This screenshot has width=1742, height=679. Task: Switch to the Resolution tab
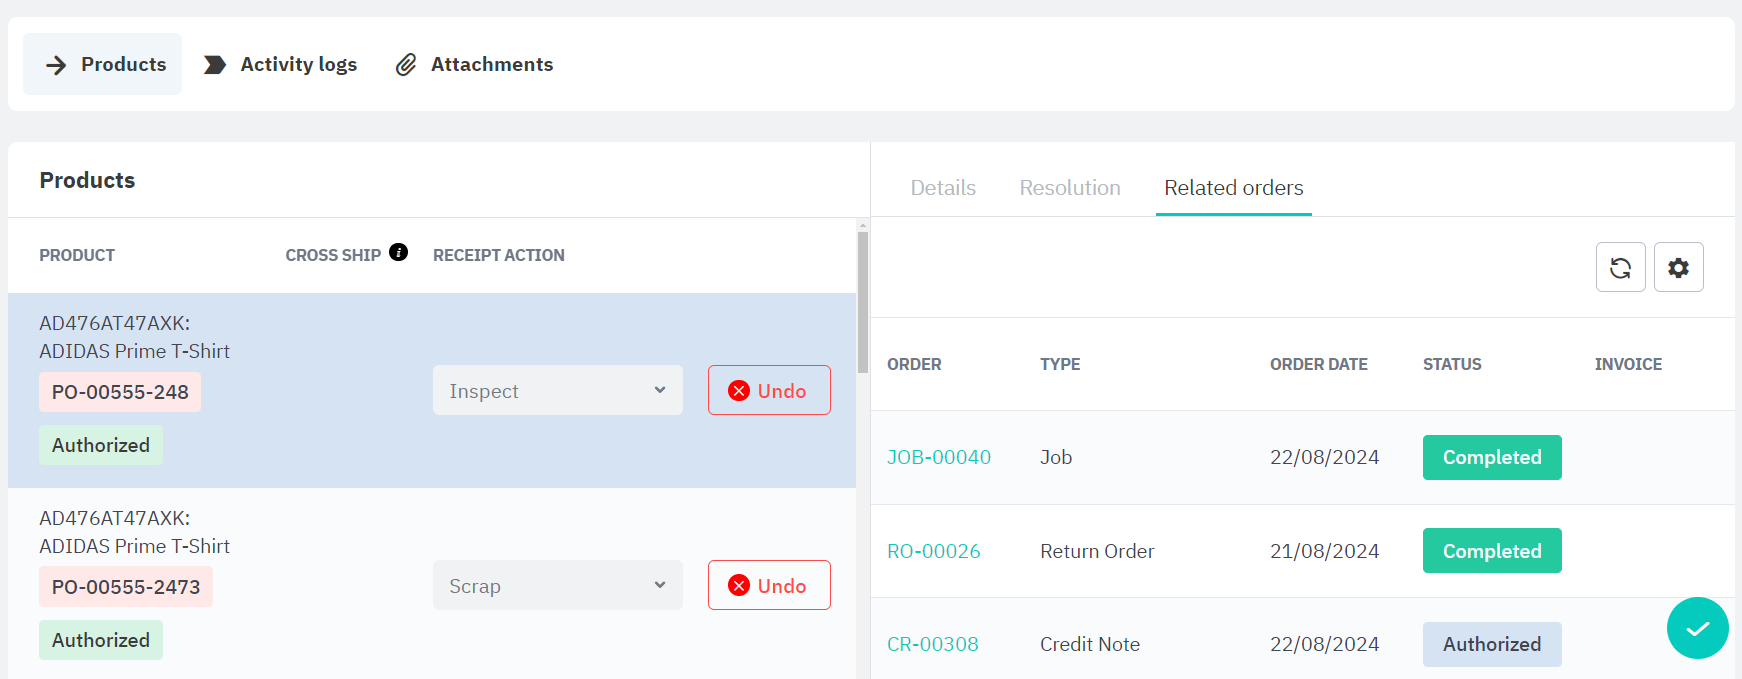pyautogui.click(x=1069, y=188)
